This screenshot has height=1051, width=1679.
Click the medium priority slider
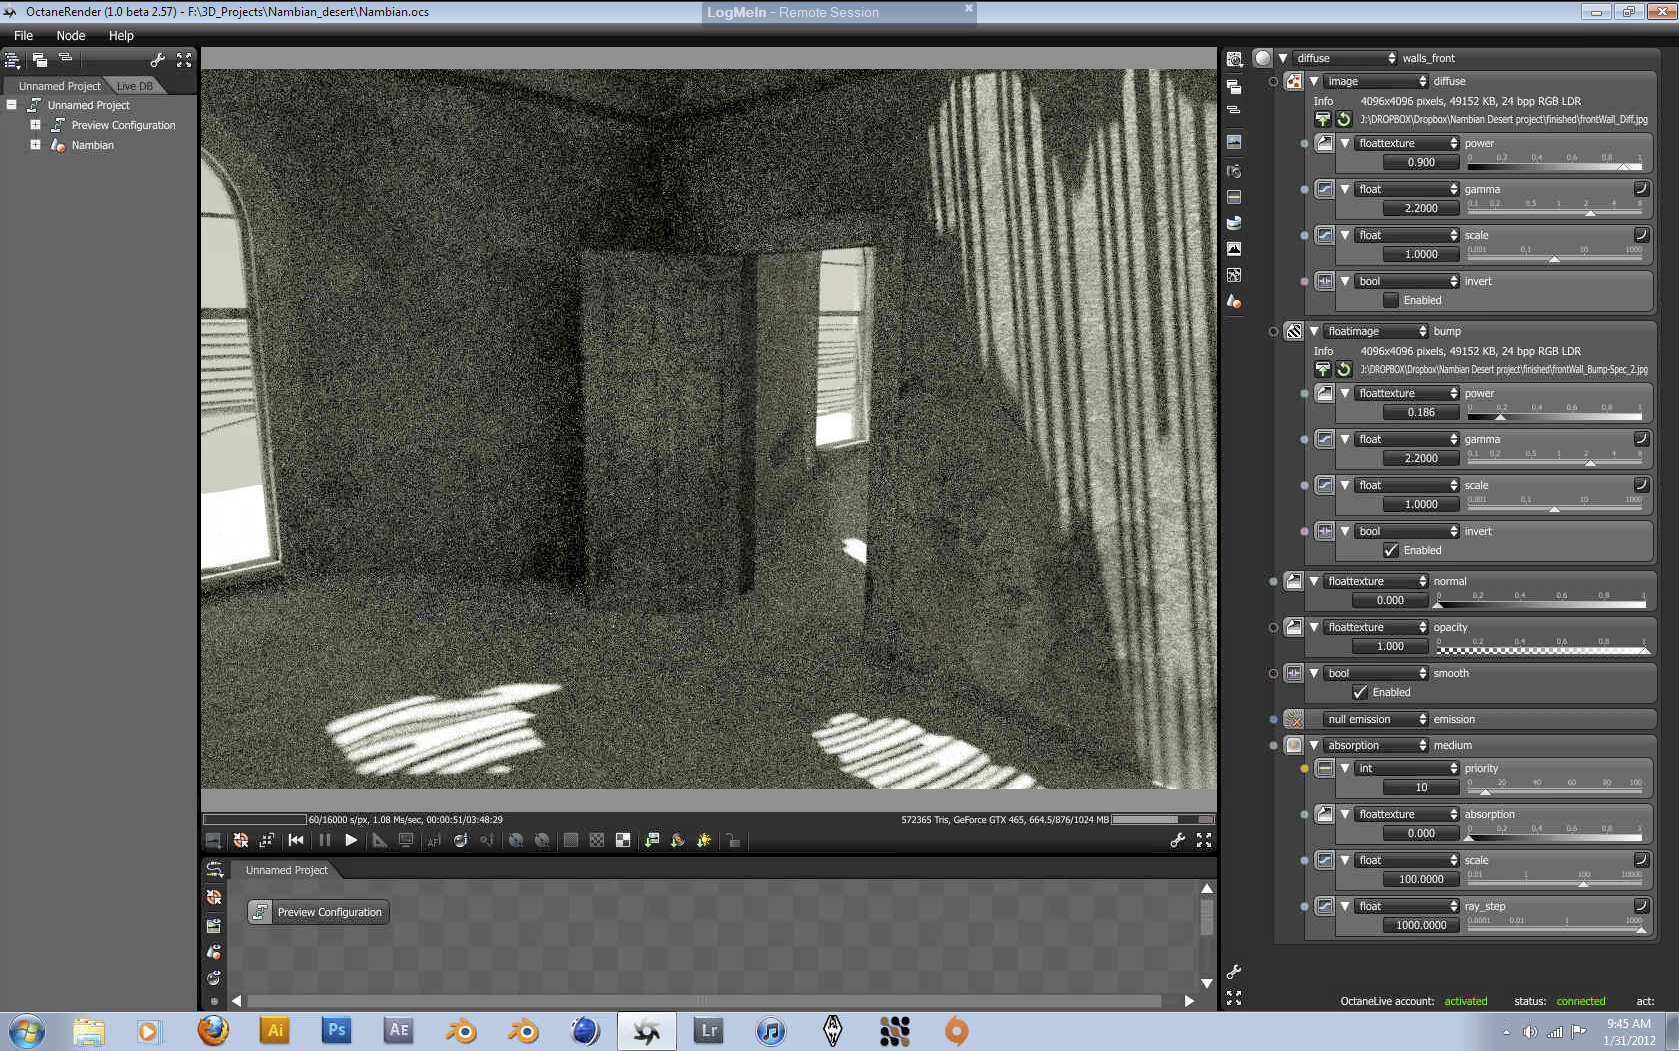[x=1555, y=787]
